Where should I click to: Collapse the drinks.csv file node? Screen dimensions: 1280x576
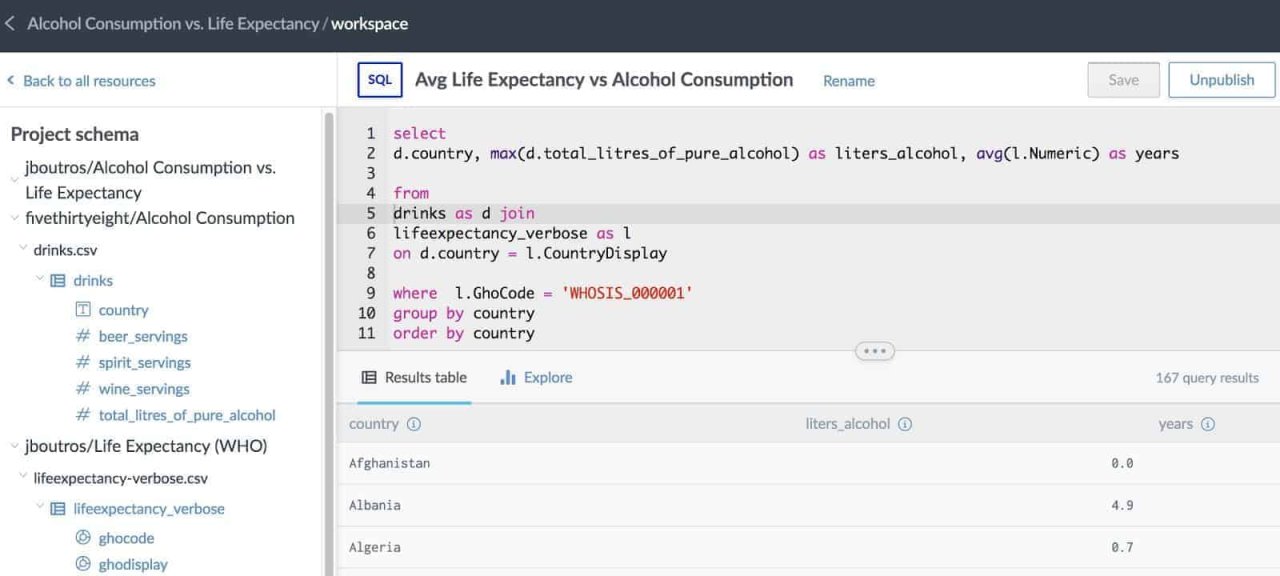tap(23, 248)
